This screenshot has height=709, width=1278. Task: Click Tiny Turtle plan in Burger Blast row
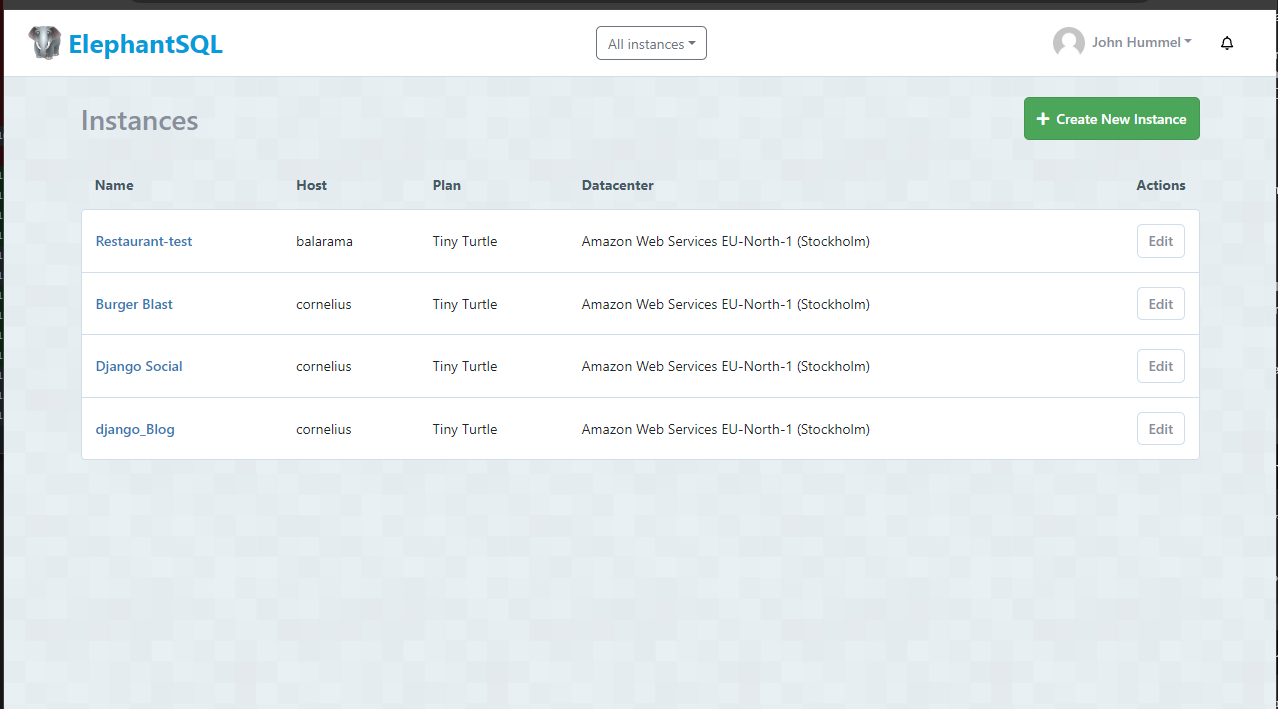click(x=465, y=304)
